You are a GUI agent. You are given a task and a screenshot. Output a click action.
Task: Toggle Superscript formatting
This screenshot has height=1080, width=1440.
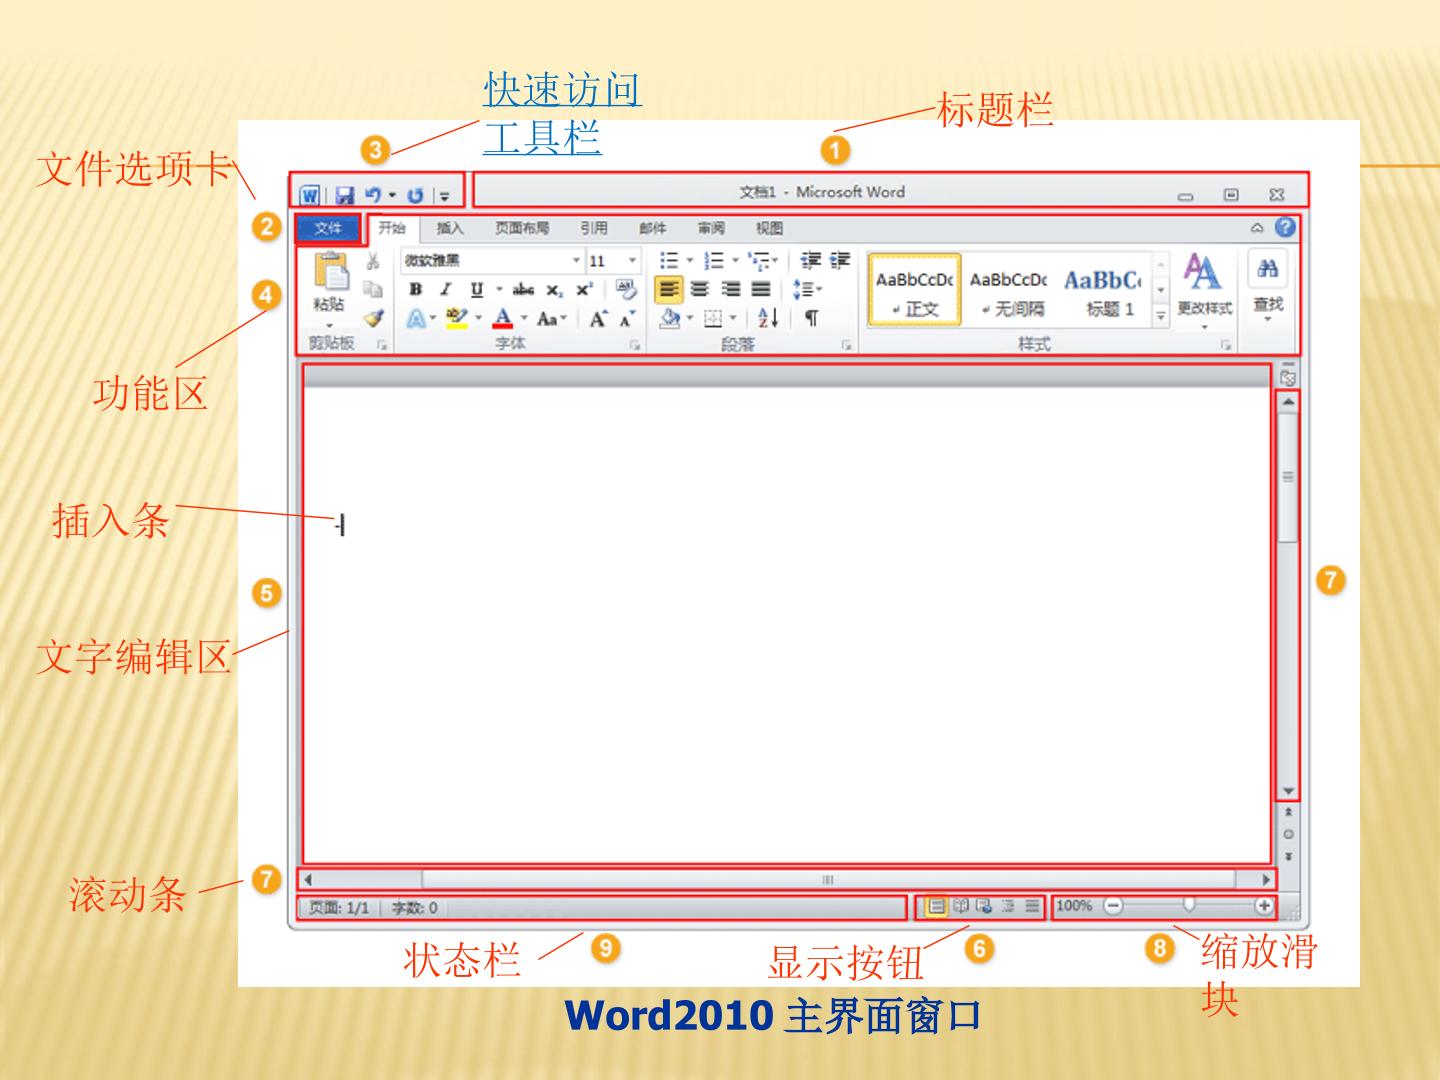584,290
